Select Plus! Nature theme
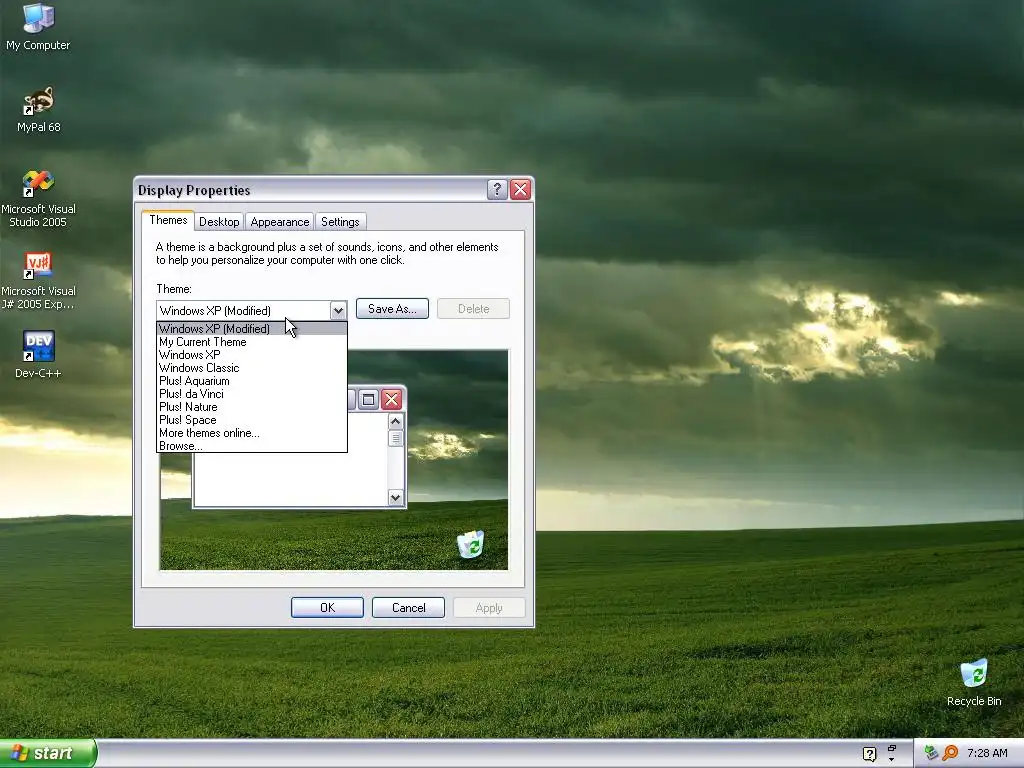This screenshot has width=1024, height=768. 251,407
